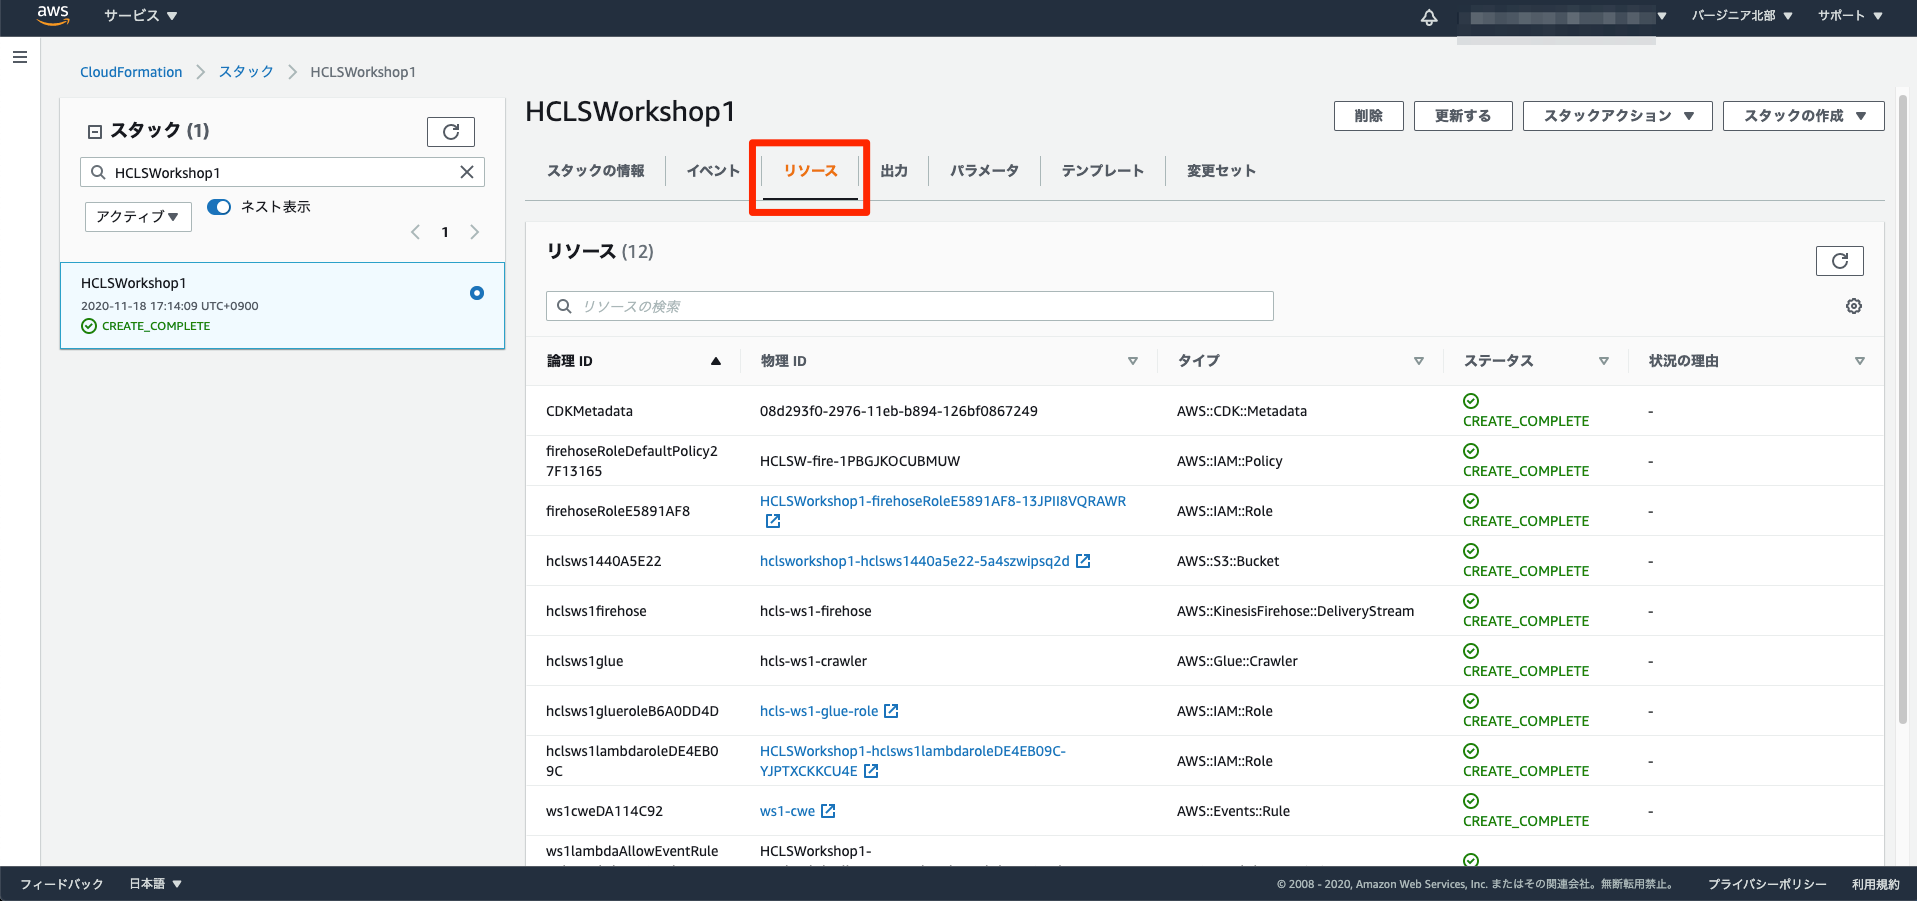Refresh the stacks list panel
Image resolution: width=1917 pixels, height=901 pixels.
(451, 132)
